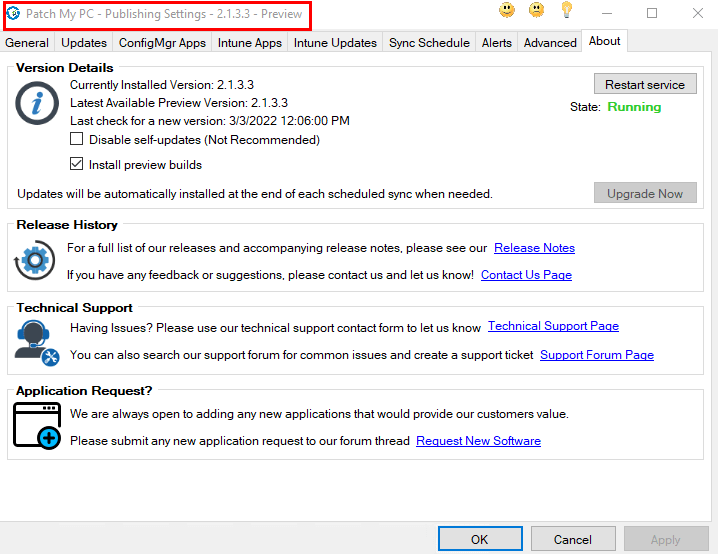
Task: Open the Updates tab
Action: [84, 43]
